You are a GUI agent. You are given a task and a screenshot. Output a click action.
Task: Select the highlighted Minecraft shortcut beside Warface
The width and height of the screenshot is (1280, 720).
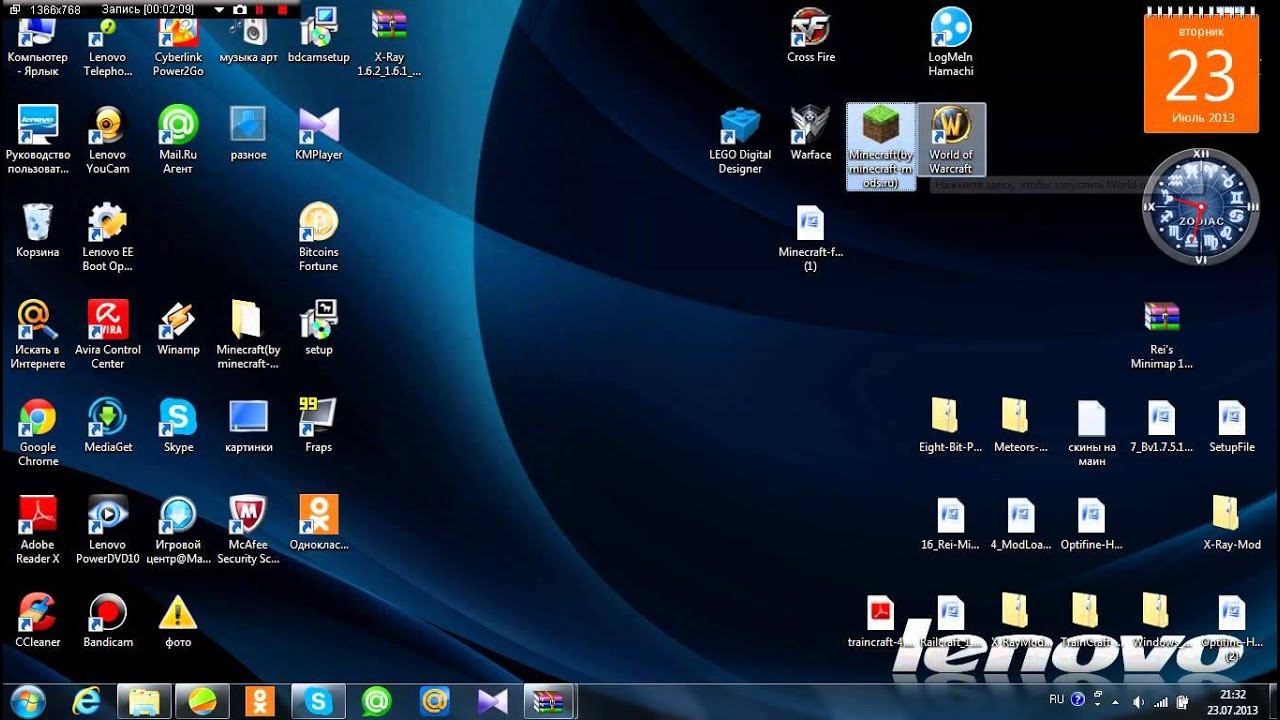[881, 147]
